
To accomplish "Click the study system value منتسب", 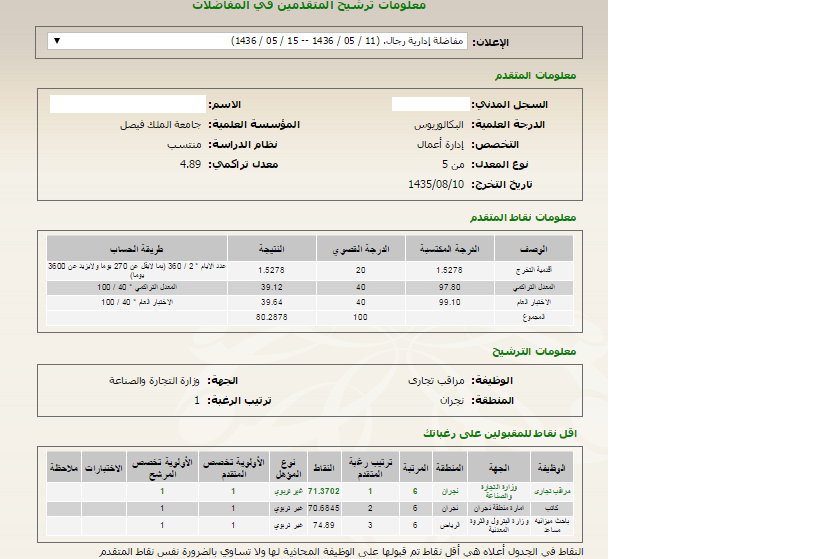I will (x=184, y=145).
